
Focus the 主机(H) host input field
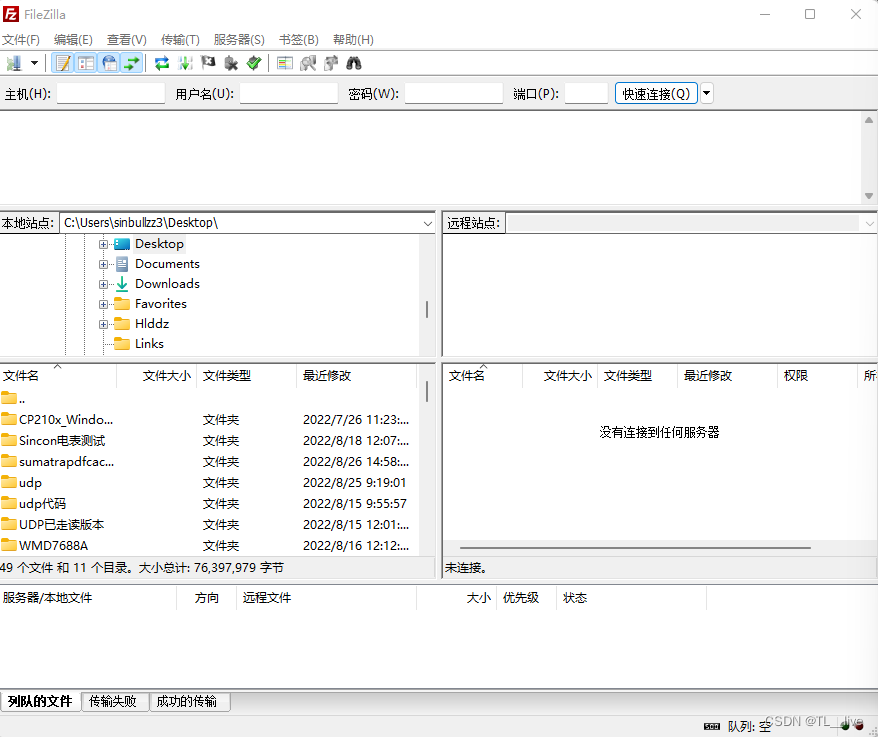click(x=111, y=94)
